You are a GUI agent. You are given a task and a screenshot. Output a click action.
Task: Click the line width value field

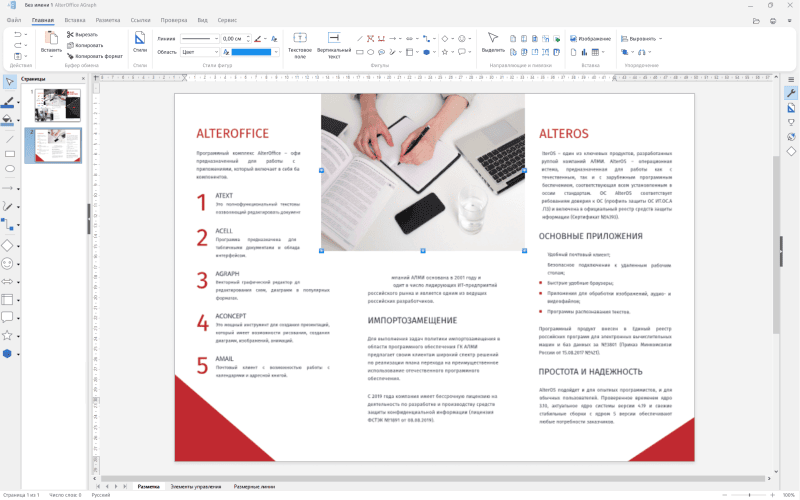233,39
